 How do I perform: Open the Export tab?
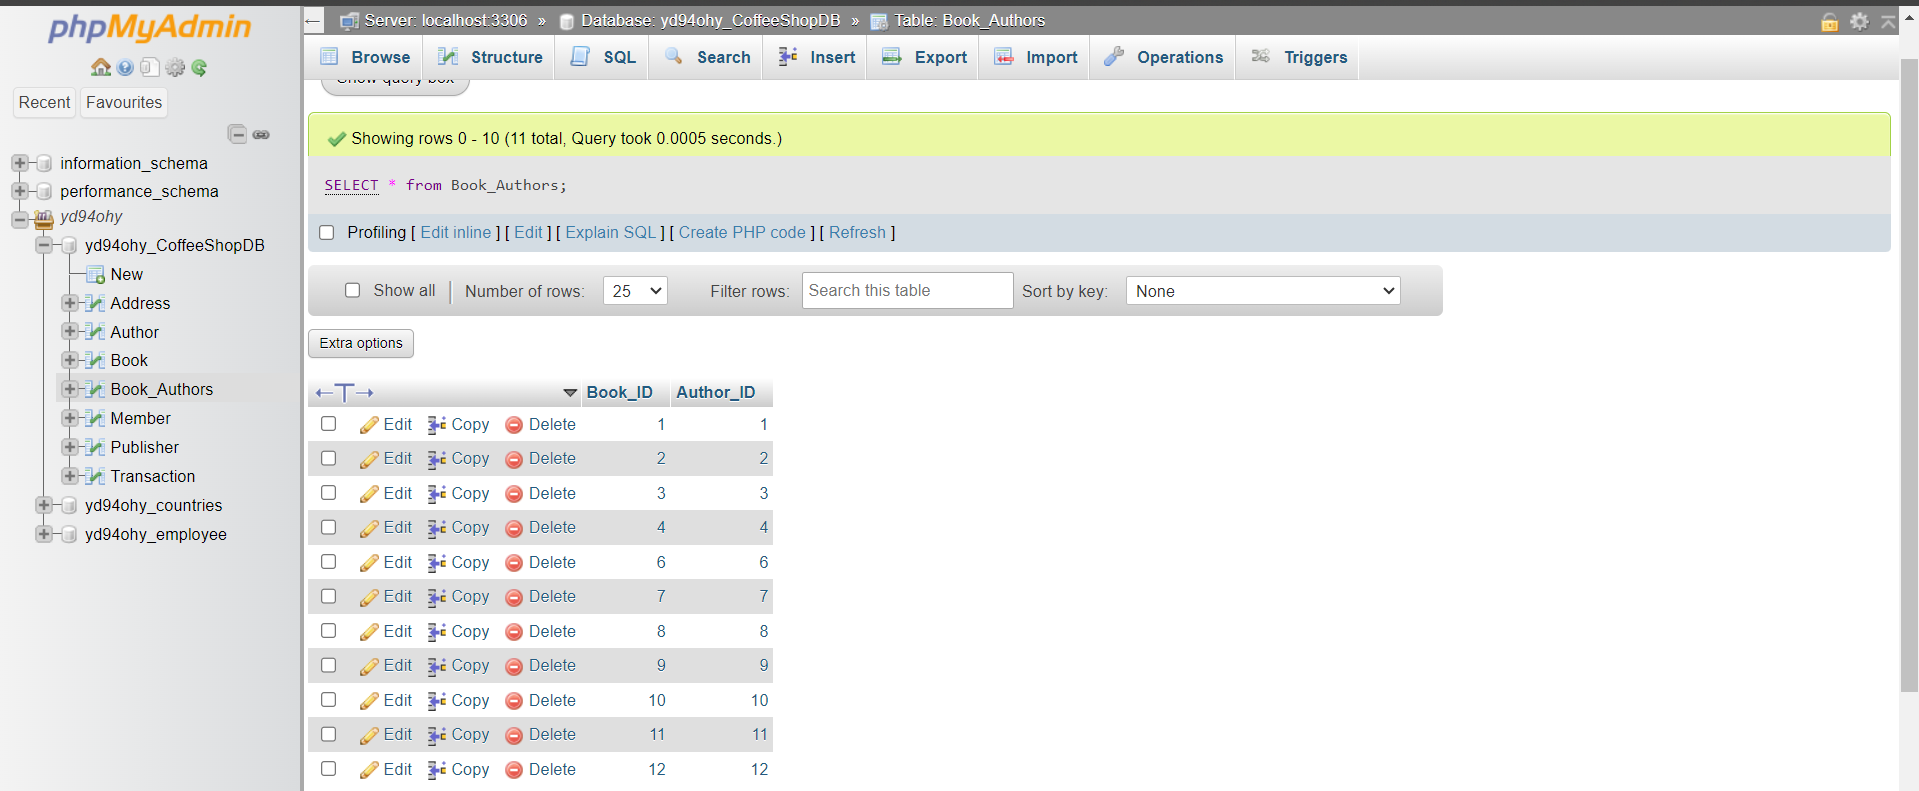point(923,57)
